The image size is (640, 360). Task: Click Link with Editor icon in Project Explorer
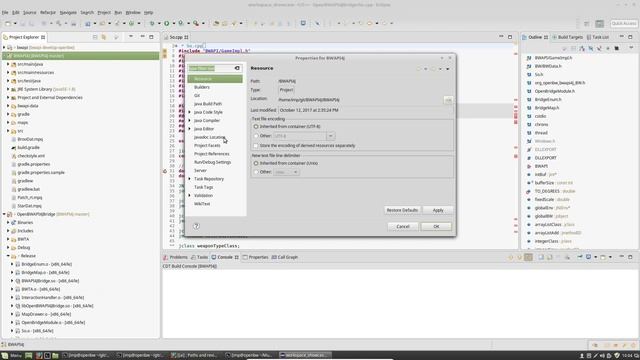(x=104, y=37)
